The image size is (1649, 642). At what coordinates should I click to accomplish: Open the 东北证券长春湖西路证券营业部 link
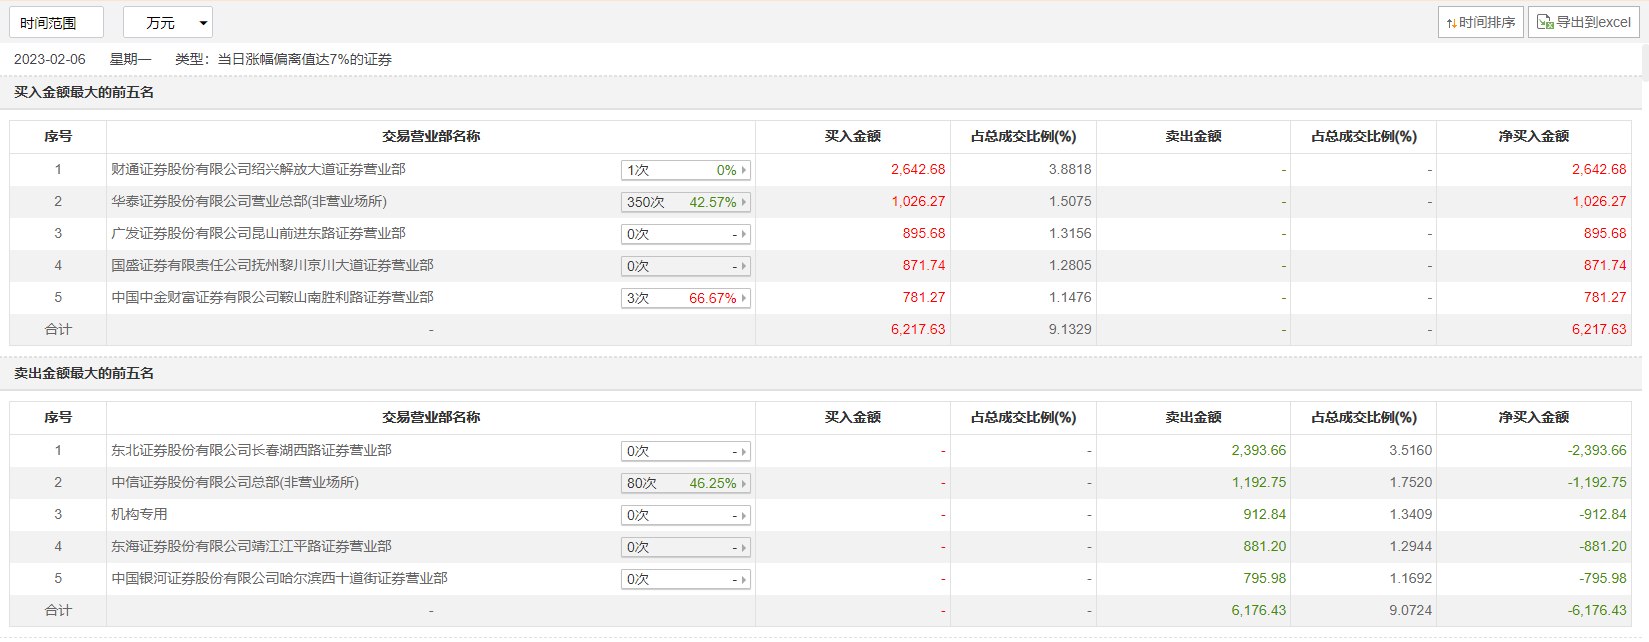pos(251,450)
